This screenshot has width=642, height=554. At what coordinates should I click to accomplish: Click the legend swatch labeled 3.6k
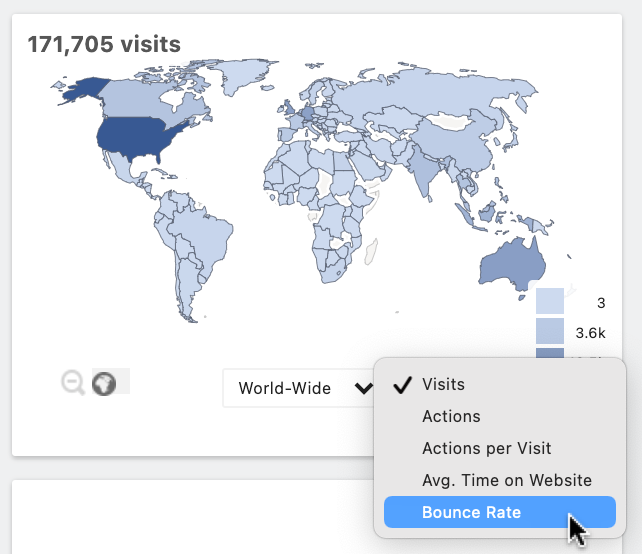[x=550, y=331]
